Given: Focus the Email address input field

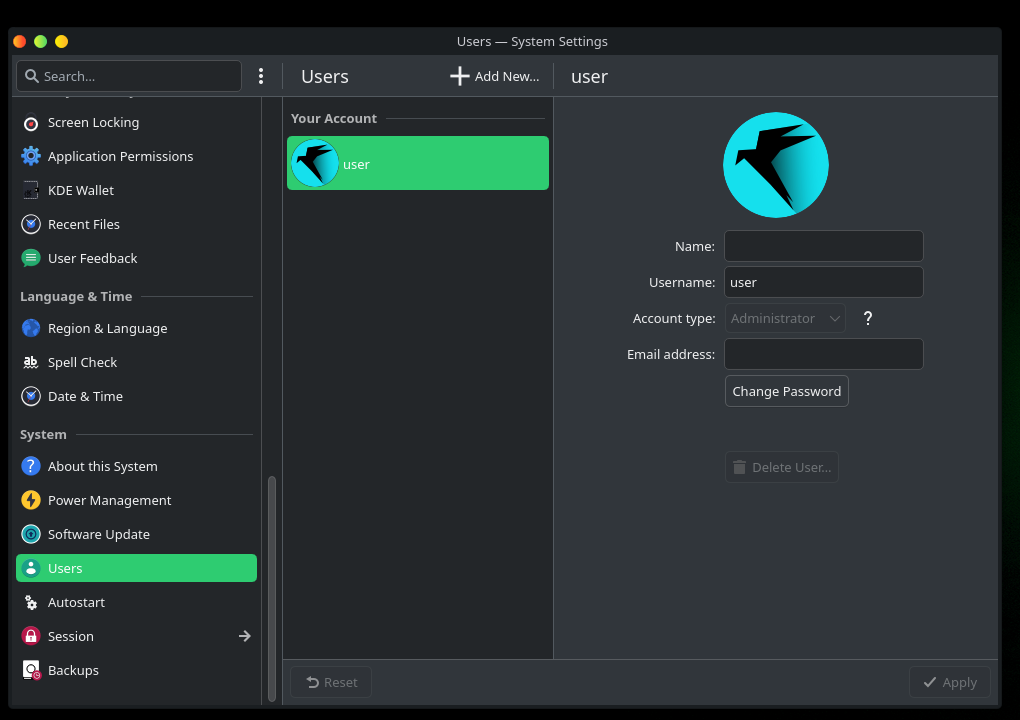Looking at the screenshot, I should [823, 354].
